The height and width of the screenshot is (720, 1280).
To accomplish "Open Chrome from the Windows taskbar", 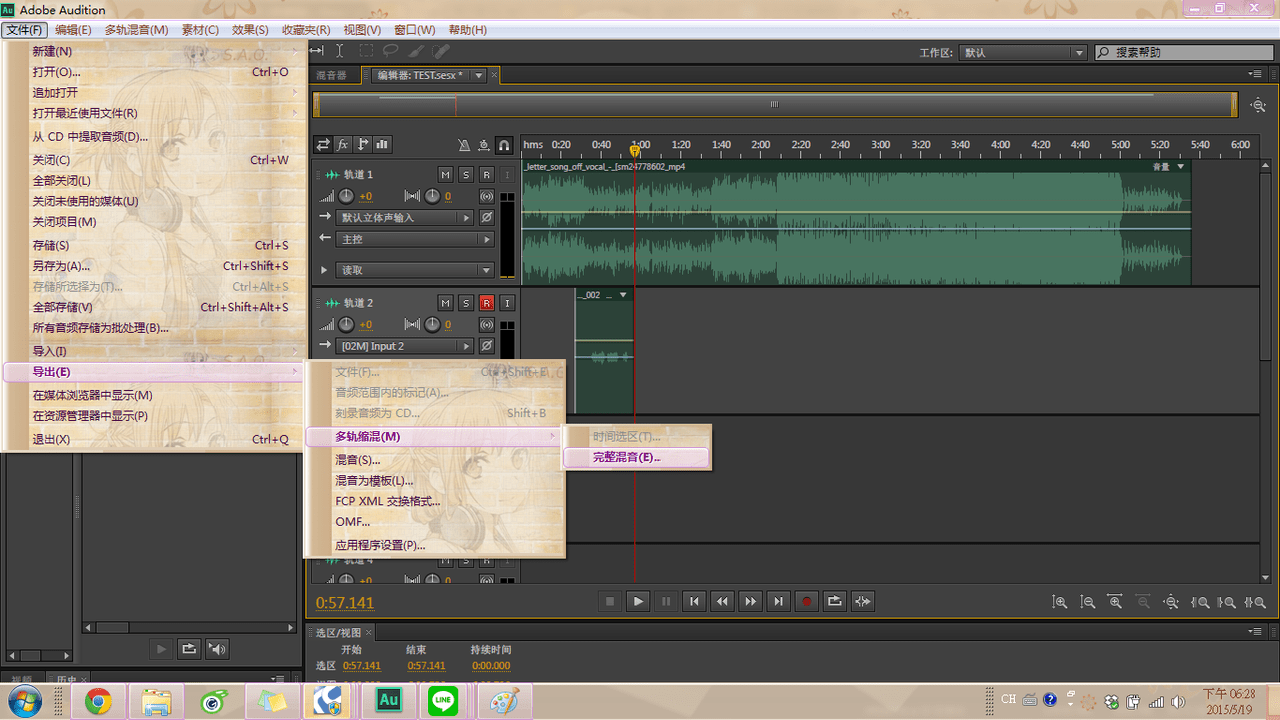I will 98,702.
